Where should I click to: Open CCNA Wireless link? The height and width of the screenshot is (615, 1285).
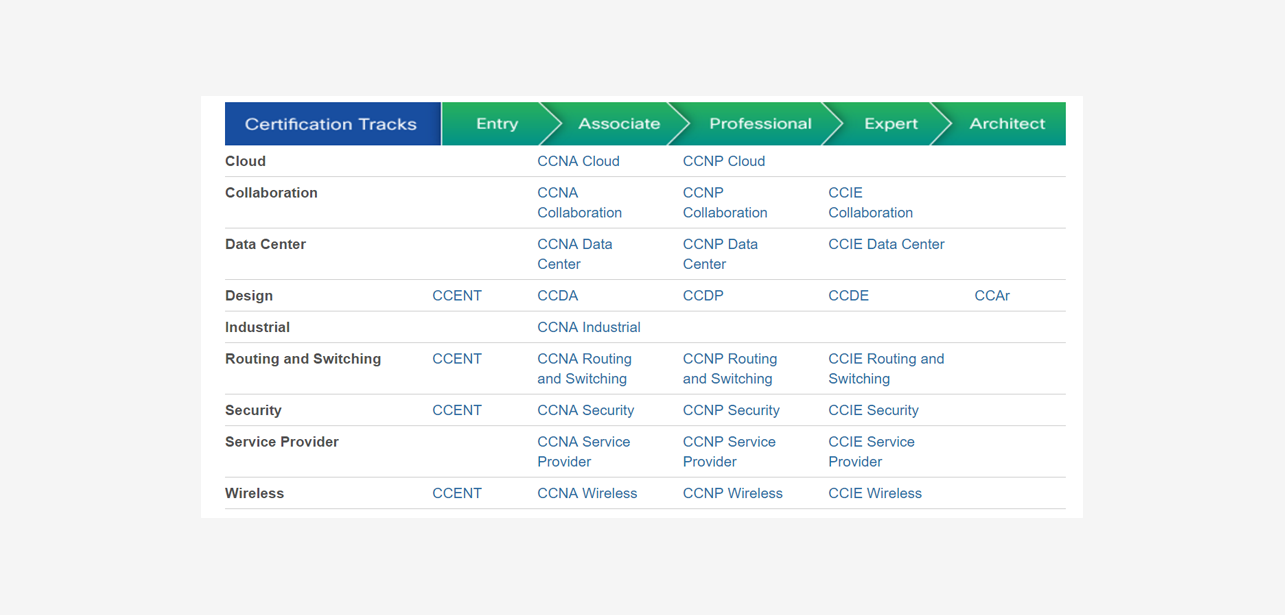587,493
